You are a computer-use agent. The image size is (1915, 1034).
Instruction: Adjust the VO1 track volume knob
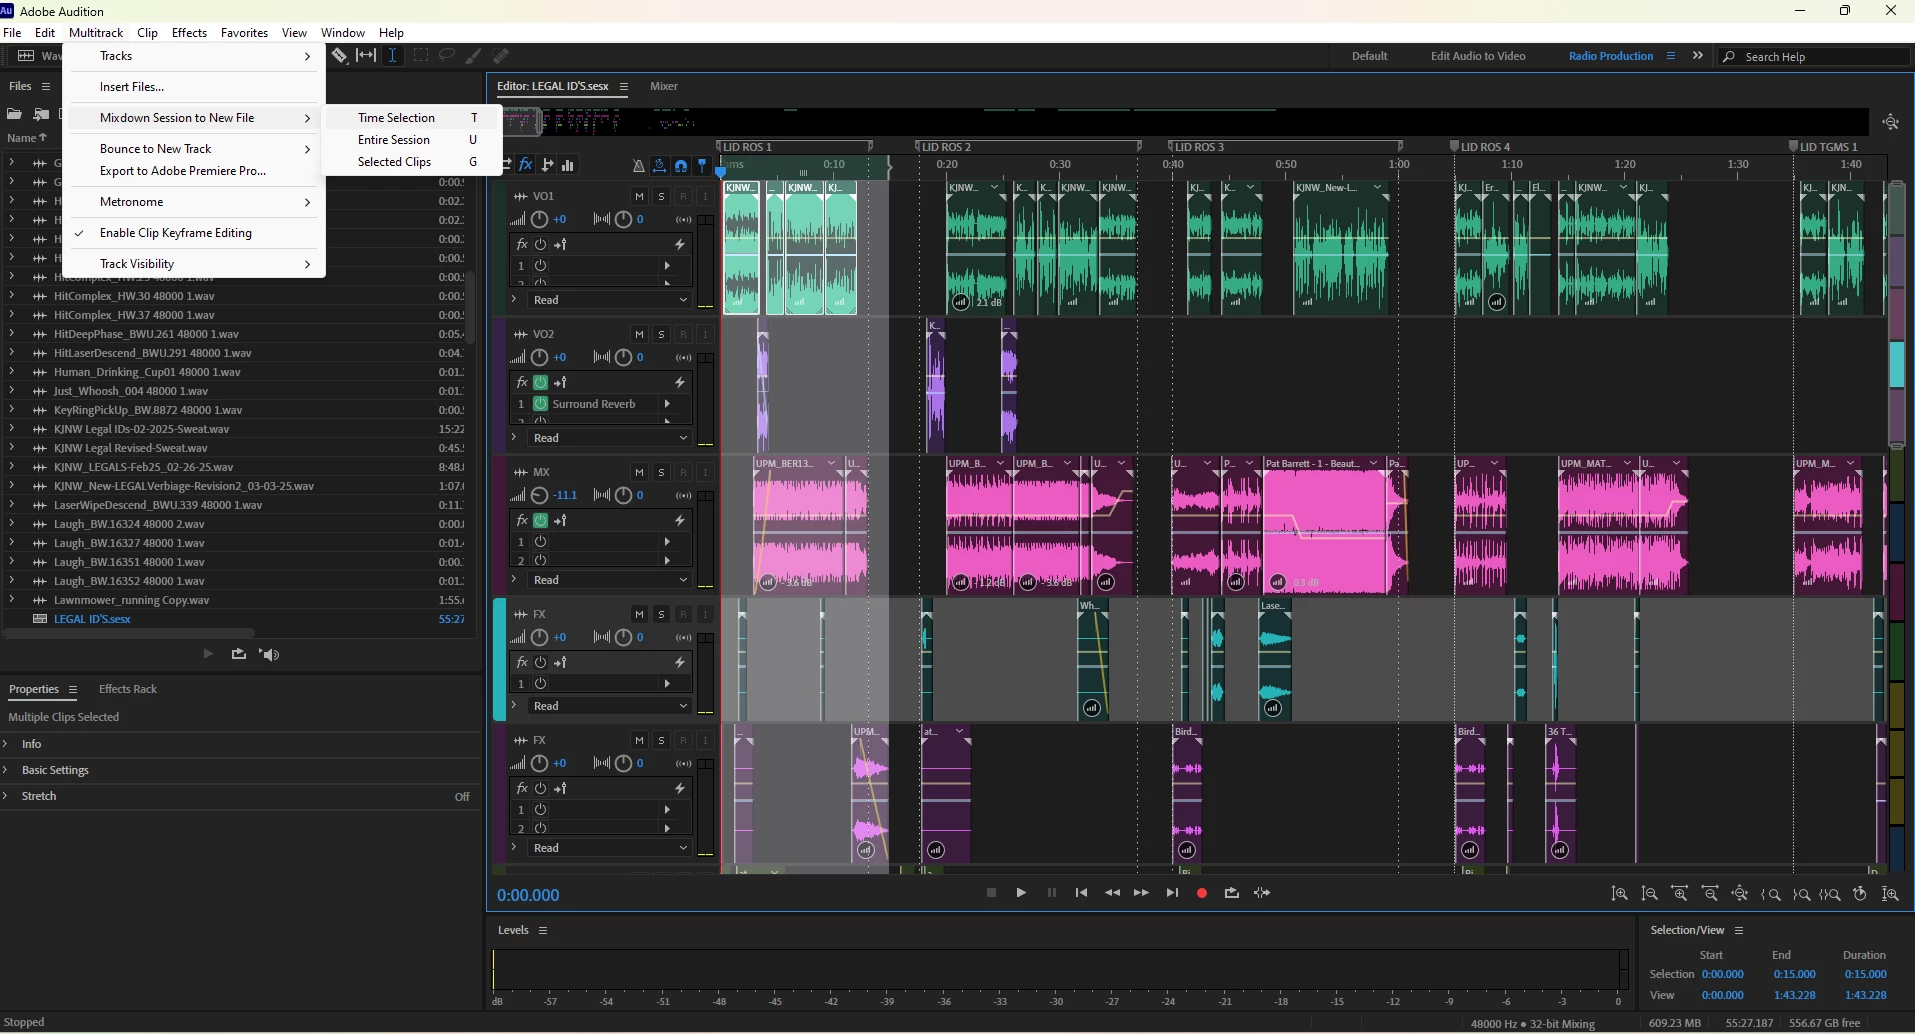point(539,219)
